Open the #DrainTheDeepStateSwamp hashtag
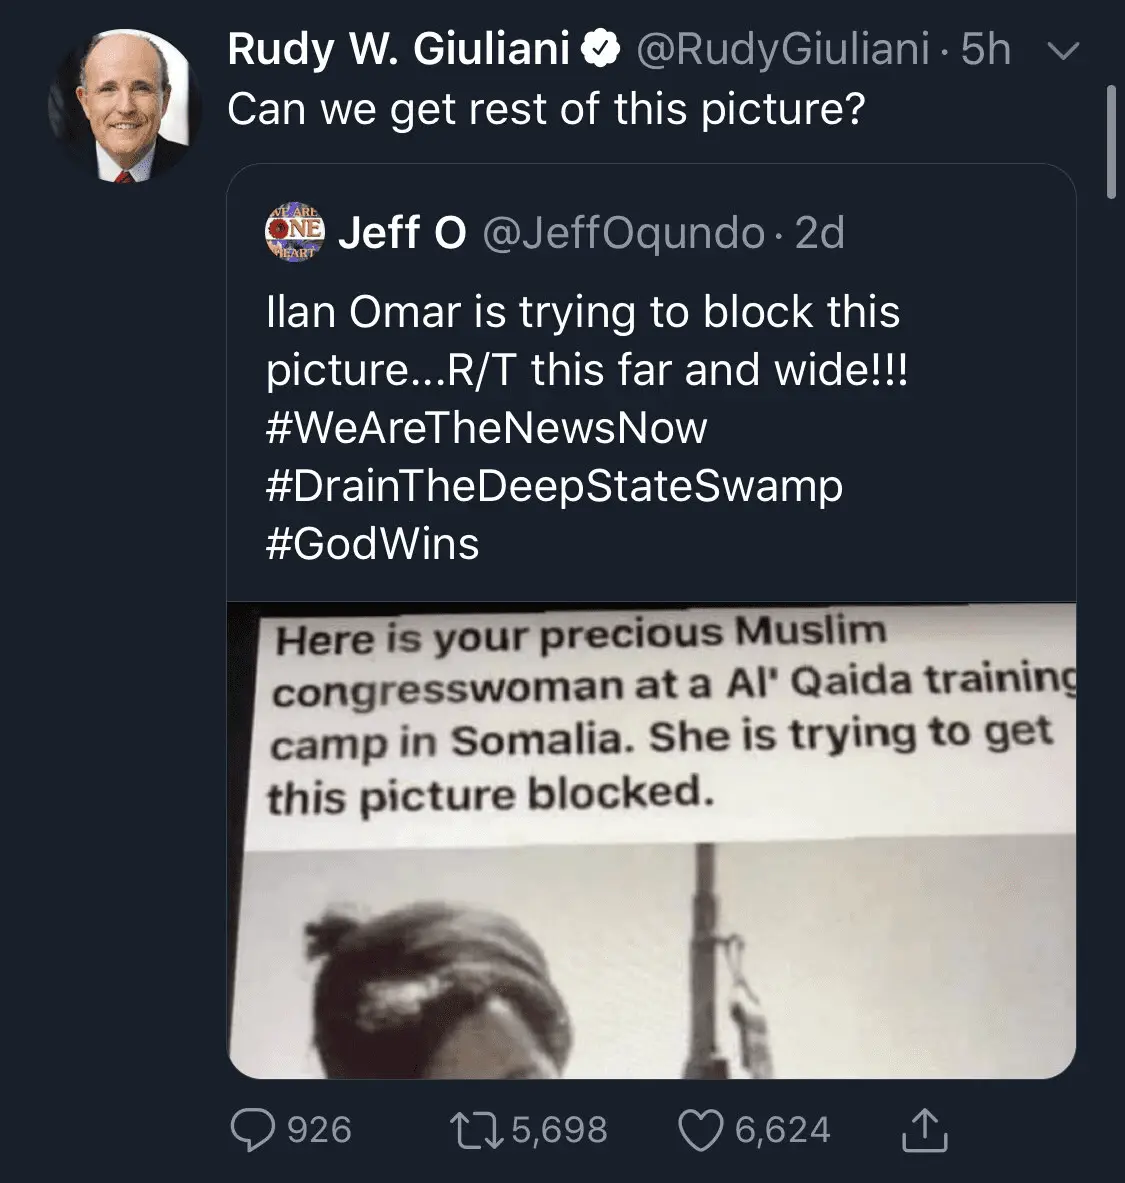This screenshot has width=1125, height=1183. [x=555, y=487]
